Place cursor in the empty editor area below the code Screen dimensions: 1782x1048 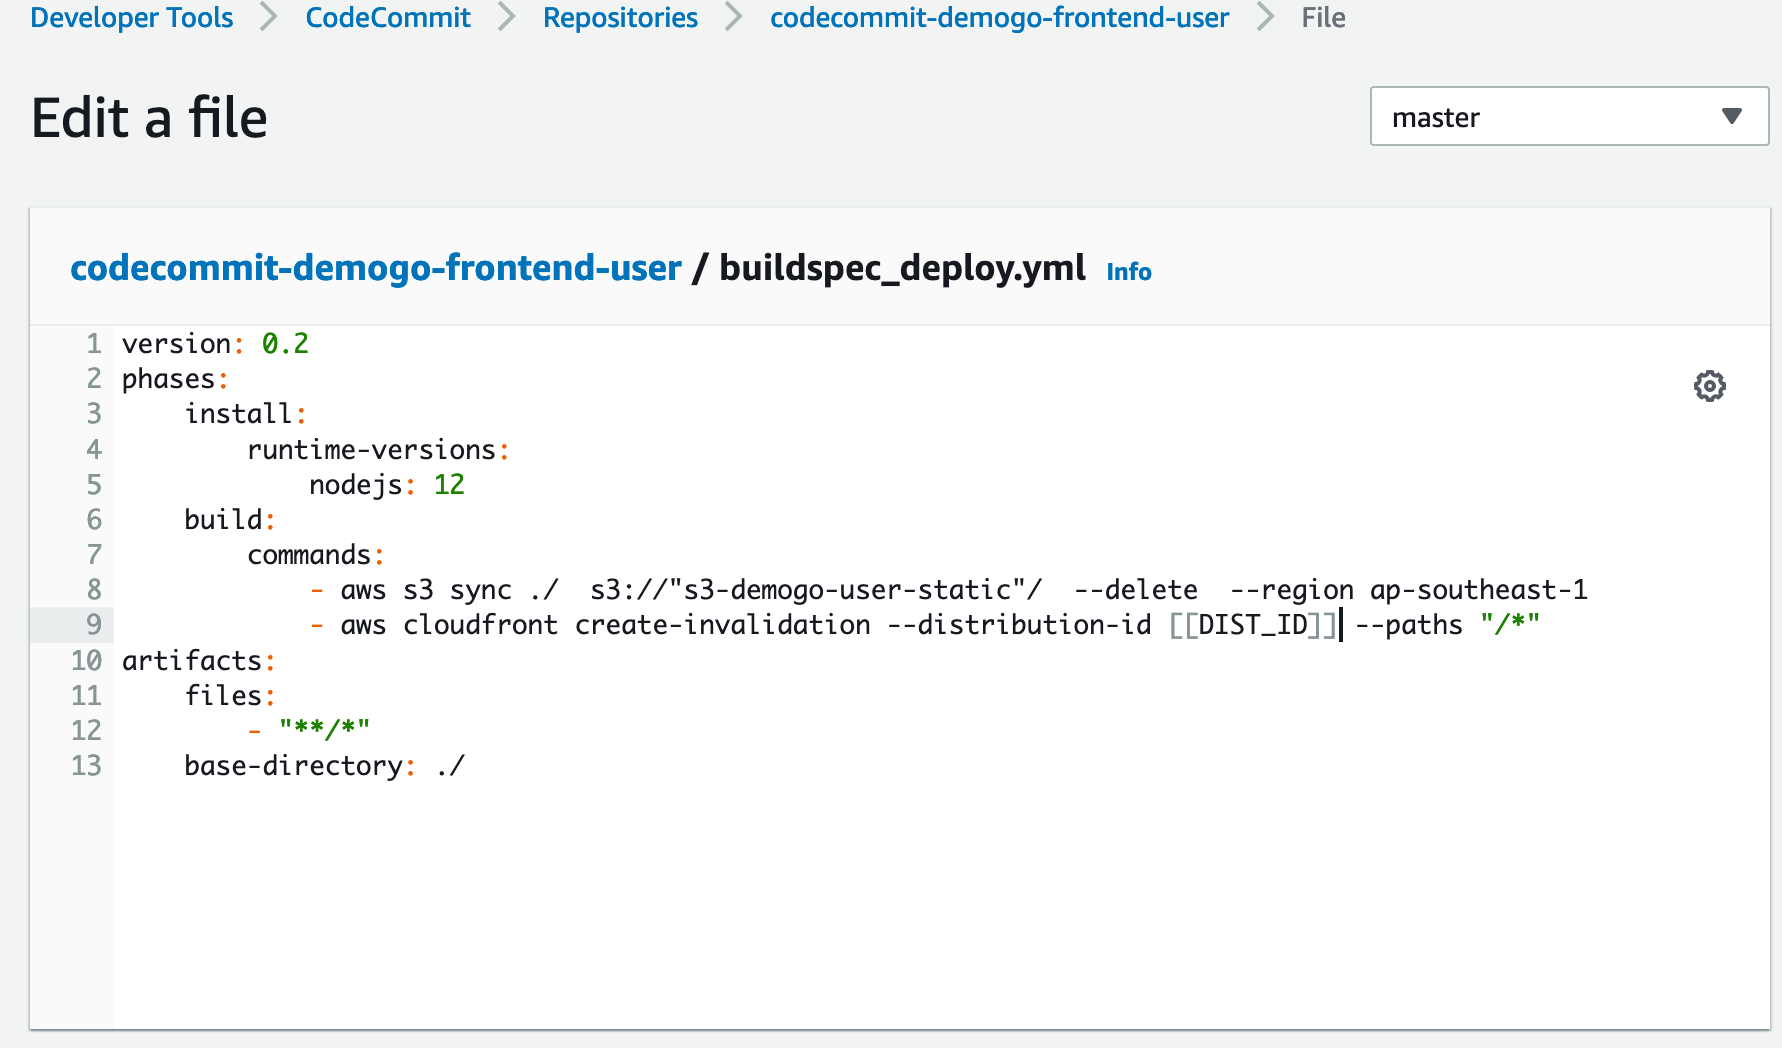[x=940, y=900]
